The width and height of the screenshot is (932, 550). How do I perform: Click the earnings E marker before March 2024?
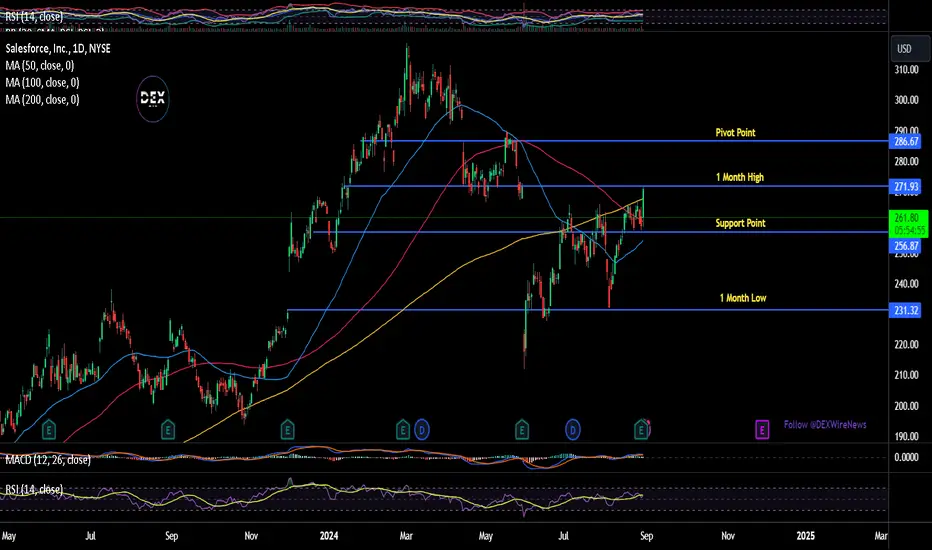click(x=403, y=429)
